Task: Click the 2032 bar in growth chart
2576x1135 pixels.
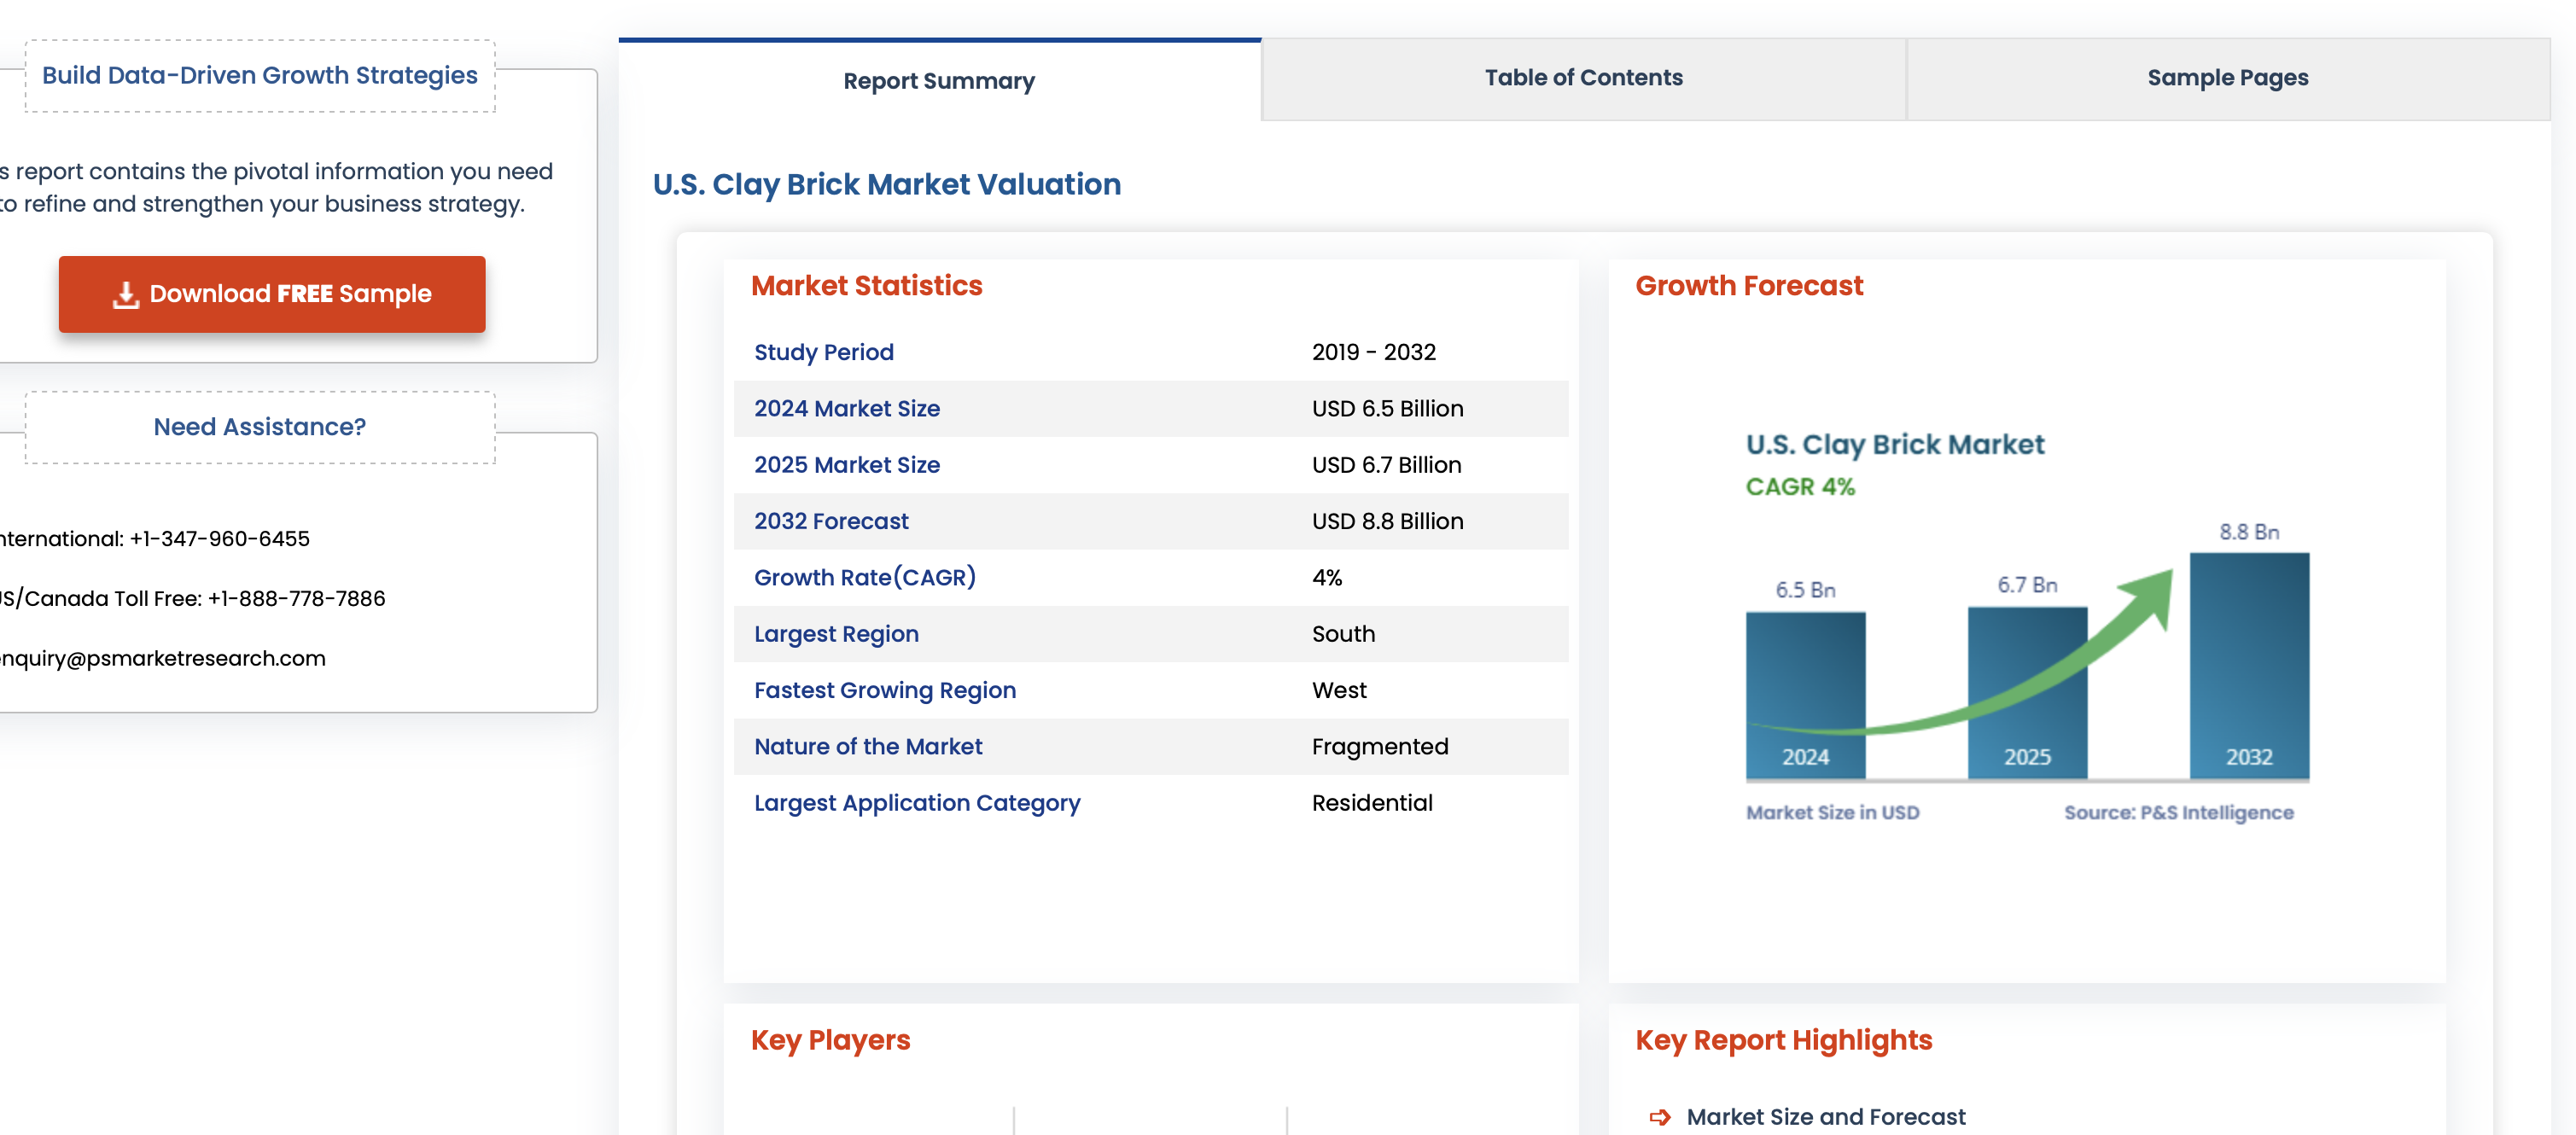Action: (2249, 665)
